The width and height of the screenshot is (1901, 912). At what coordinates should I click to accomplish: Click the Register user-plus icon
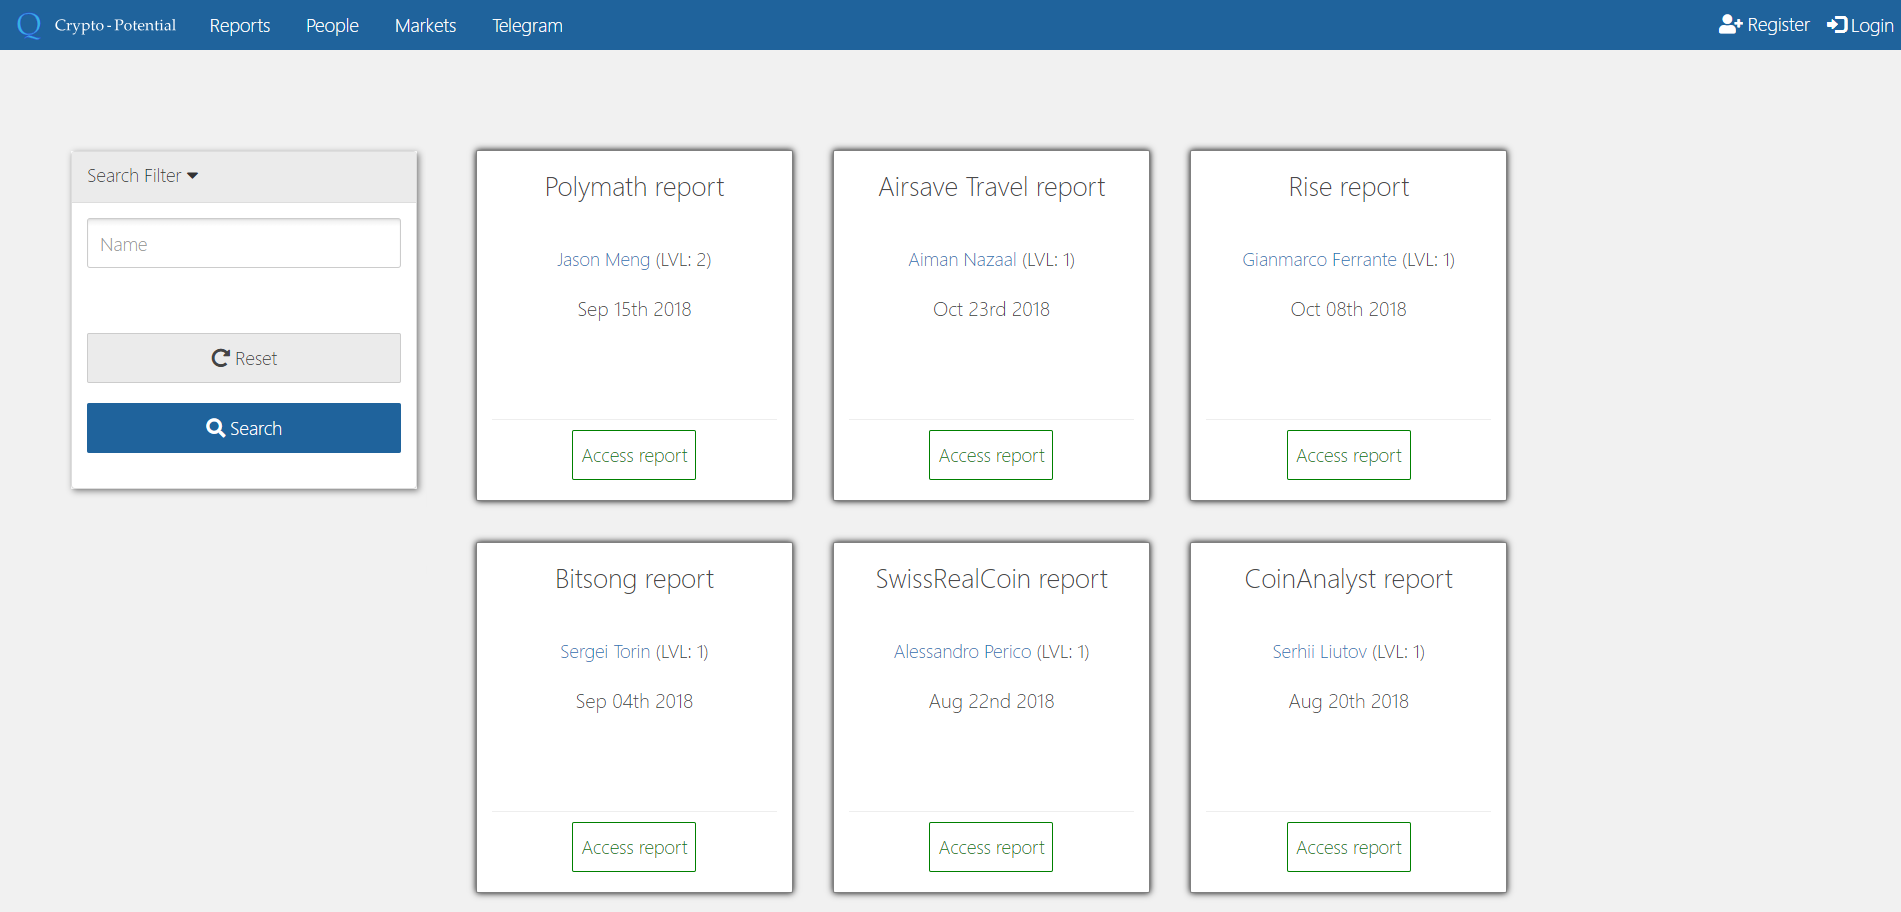[1730, 25]
